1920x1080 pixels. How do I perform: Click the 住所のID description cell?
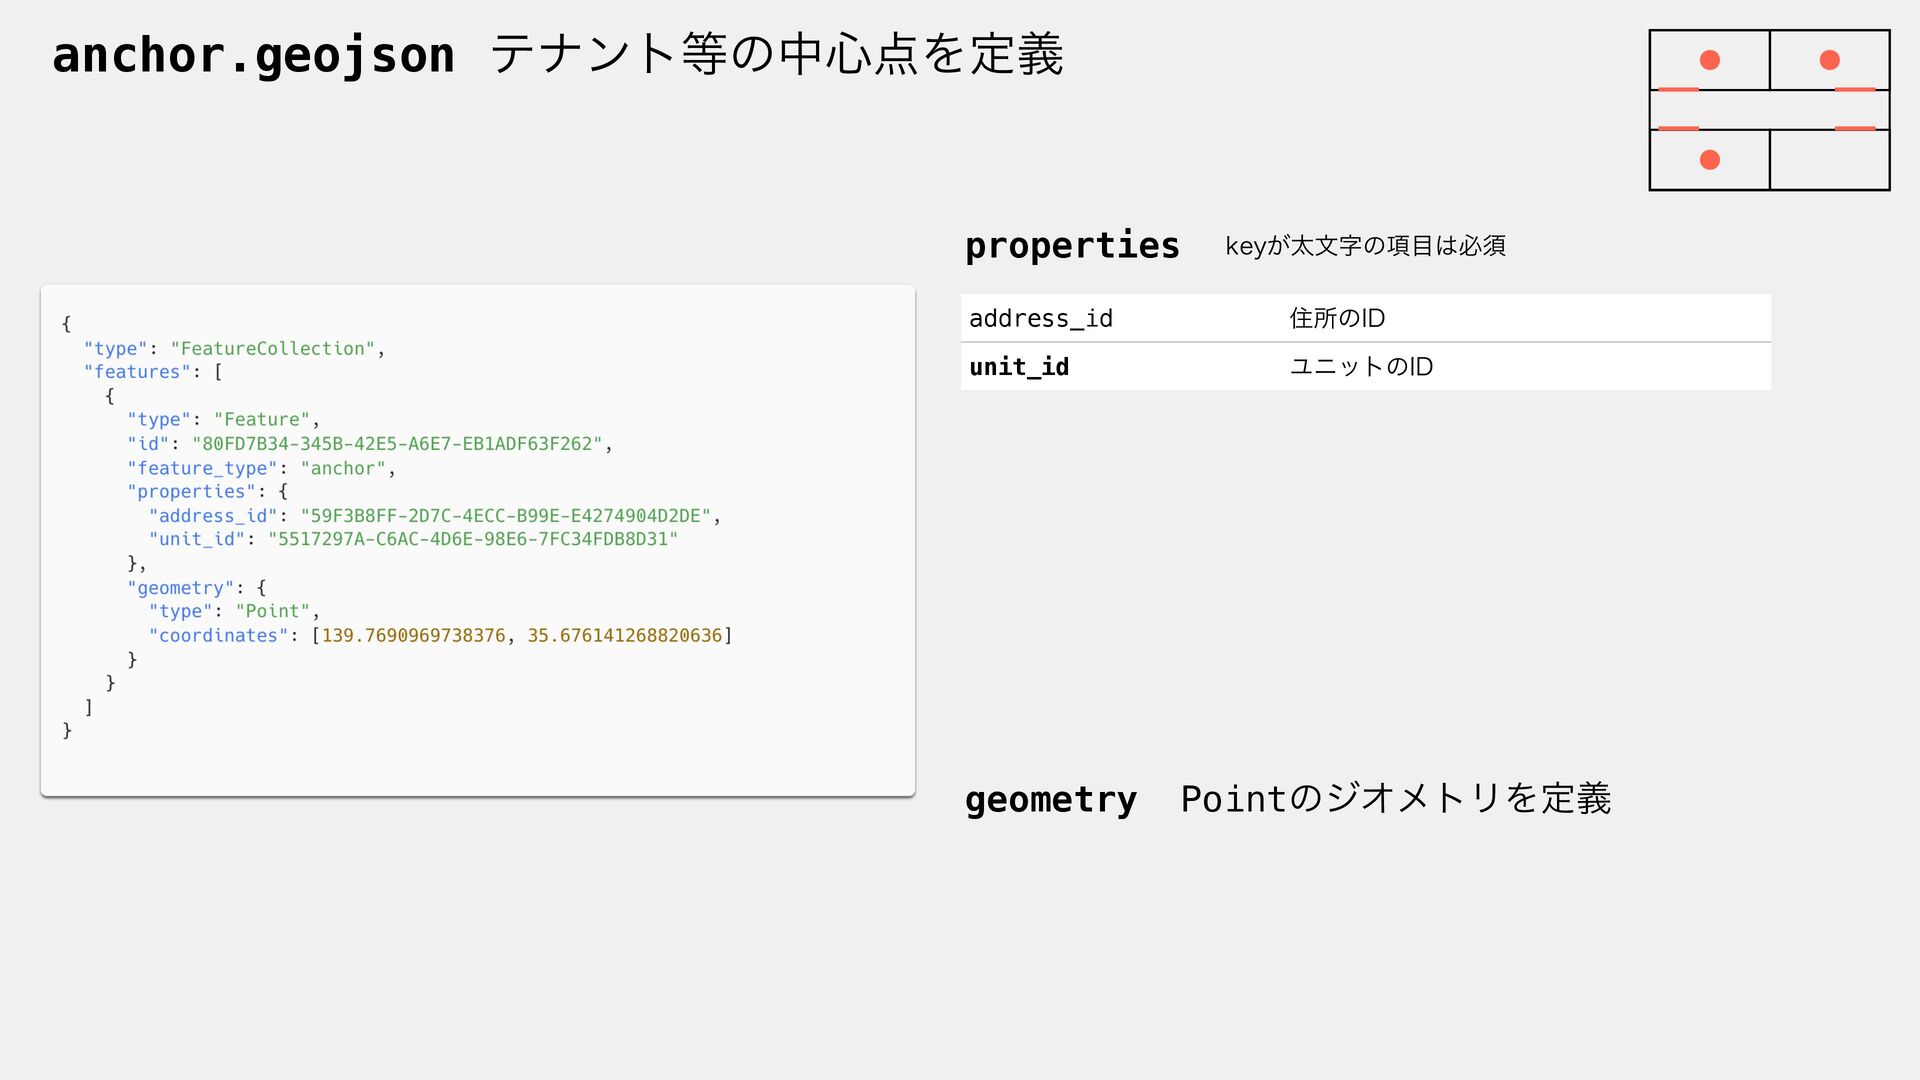[1337, 318]
